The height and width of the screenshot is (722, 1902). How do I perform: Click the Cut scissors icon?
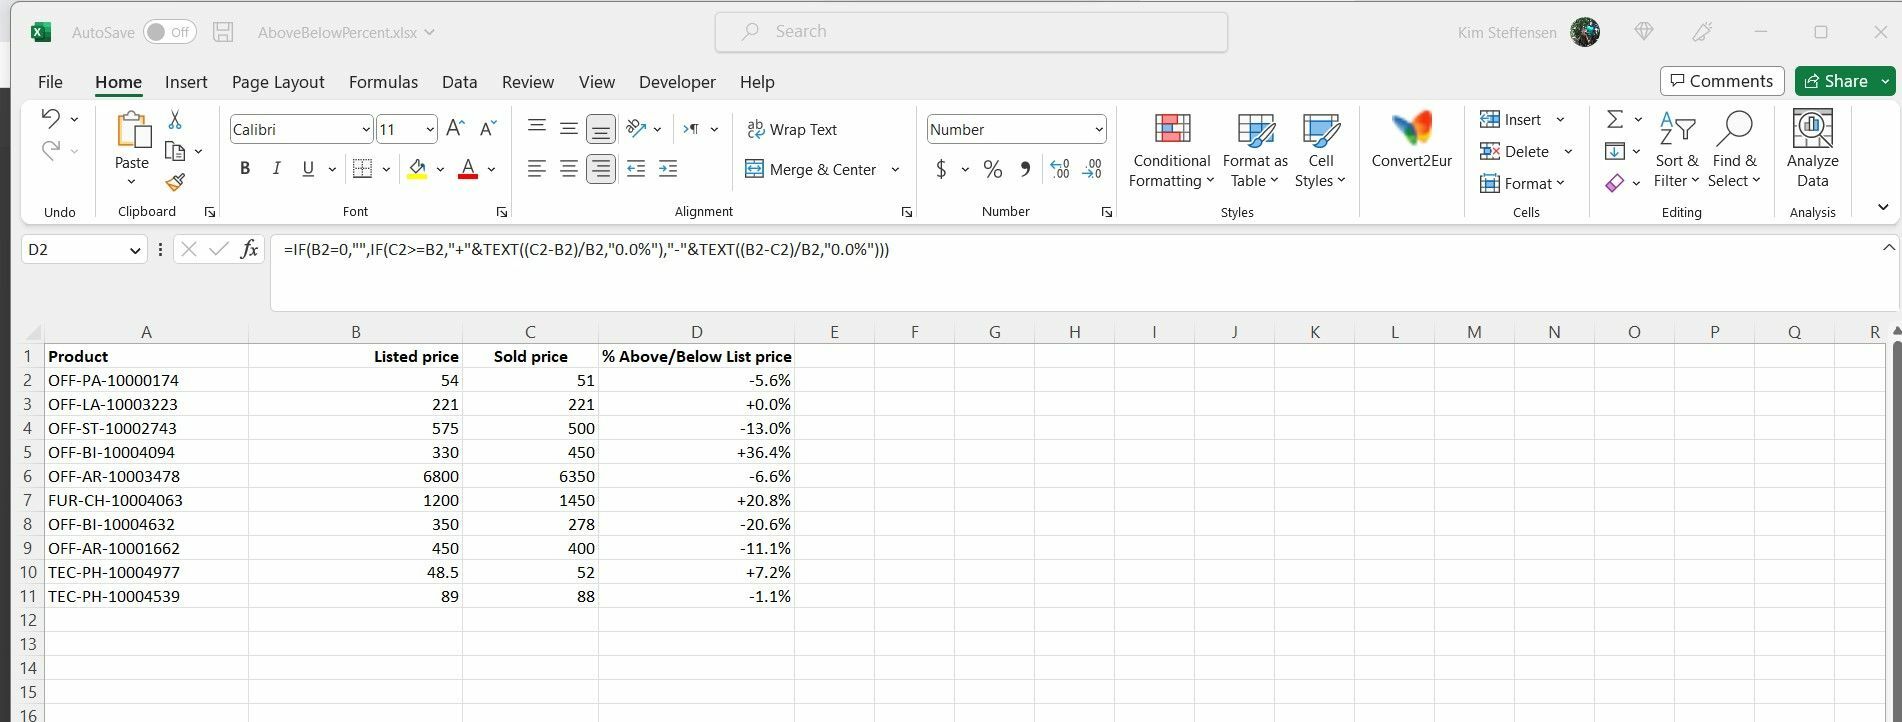[x=175, y=119]
